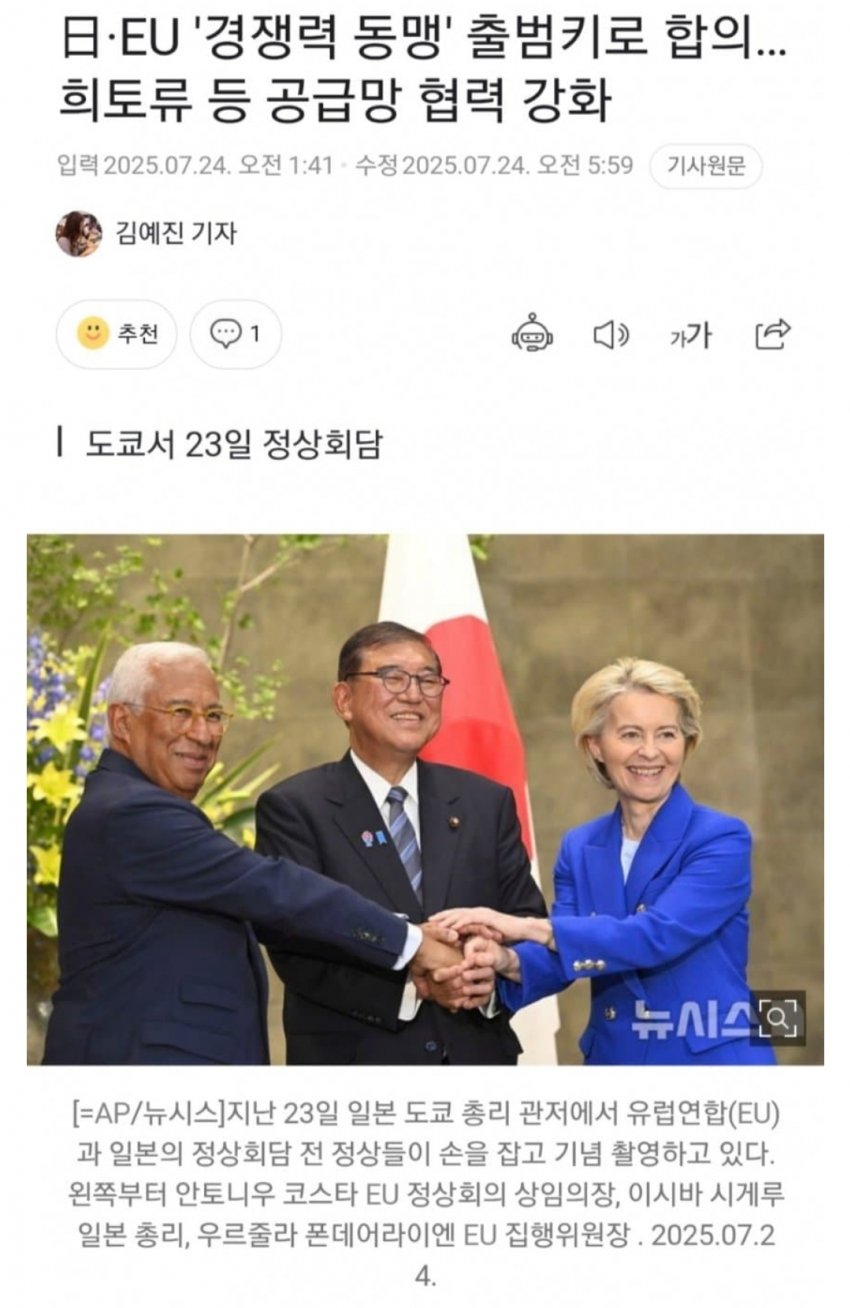This screenshot has height=1308, width=850.
Task: Share the article via share arrow icon
Action: point(772,334)
